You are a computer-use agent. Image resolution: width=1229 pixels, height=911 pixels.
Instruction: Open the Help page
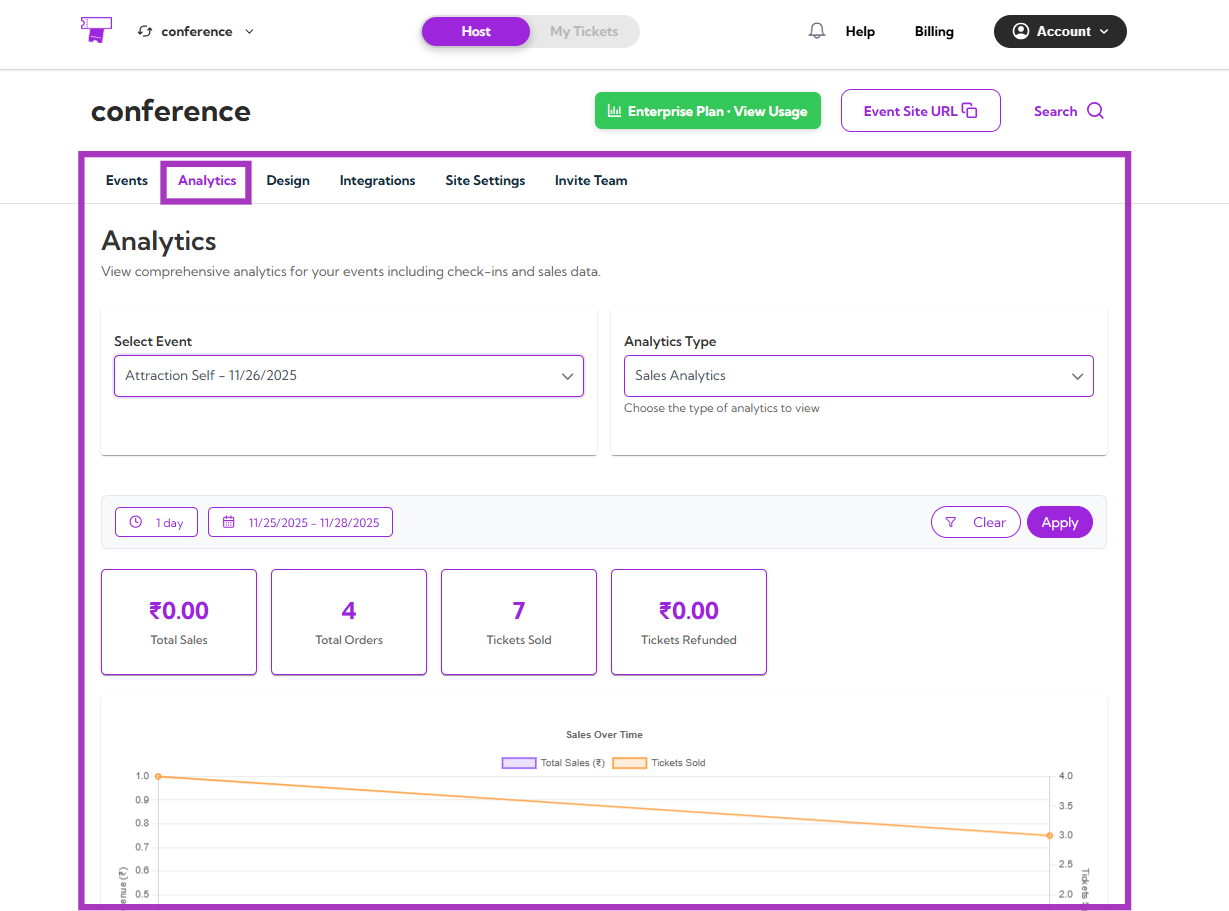coord(860,31)
